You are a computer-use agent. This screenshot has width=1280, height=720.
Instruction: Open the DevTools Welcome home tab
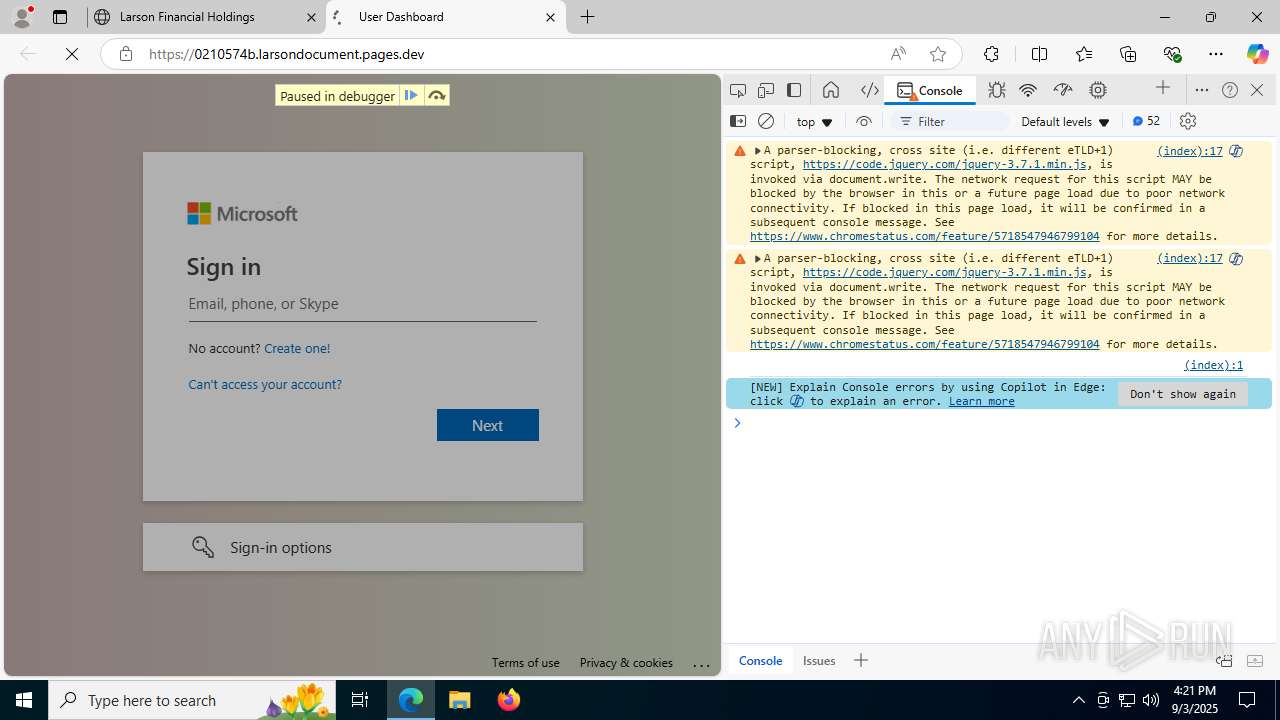[x=831, y=90]
